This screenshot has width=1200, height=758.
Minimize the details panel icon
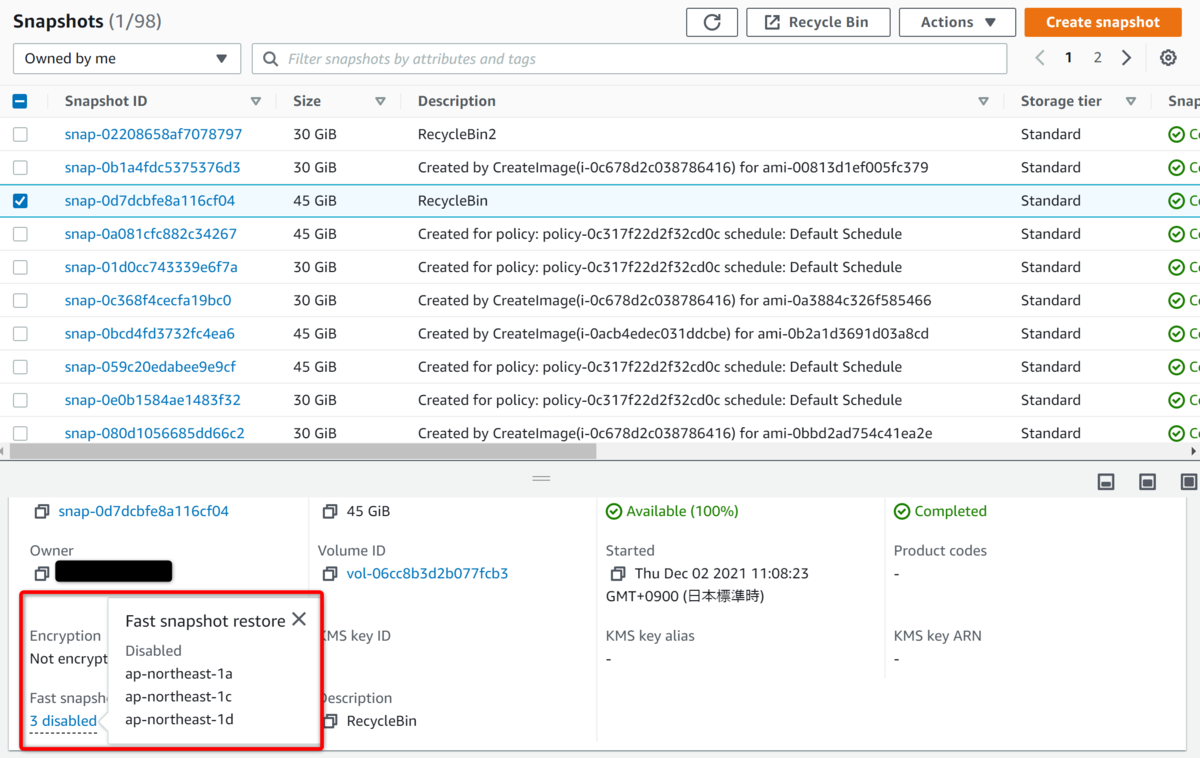tap(1106, 482)
